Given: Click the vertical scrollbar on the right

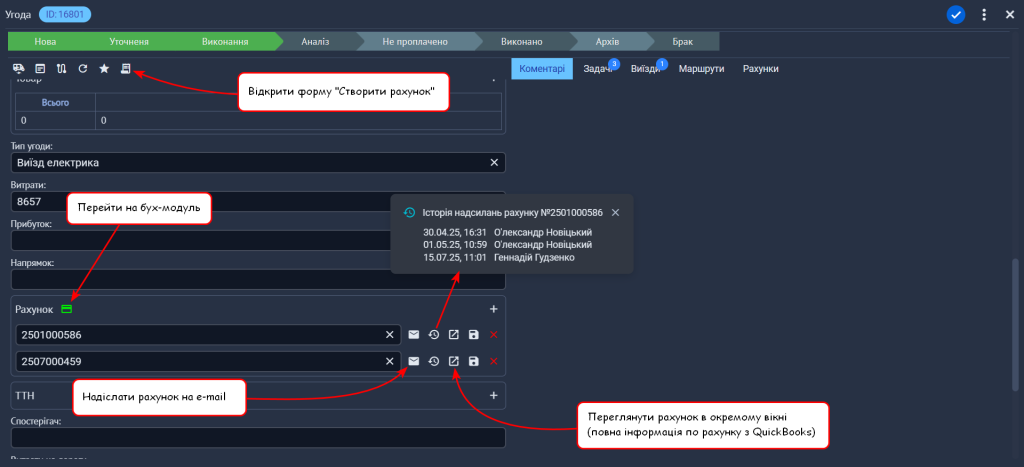Looking at the screenshot, I should [1015, 325].
